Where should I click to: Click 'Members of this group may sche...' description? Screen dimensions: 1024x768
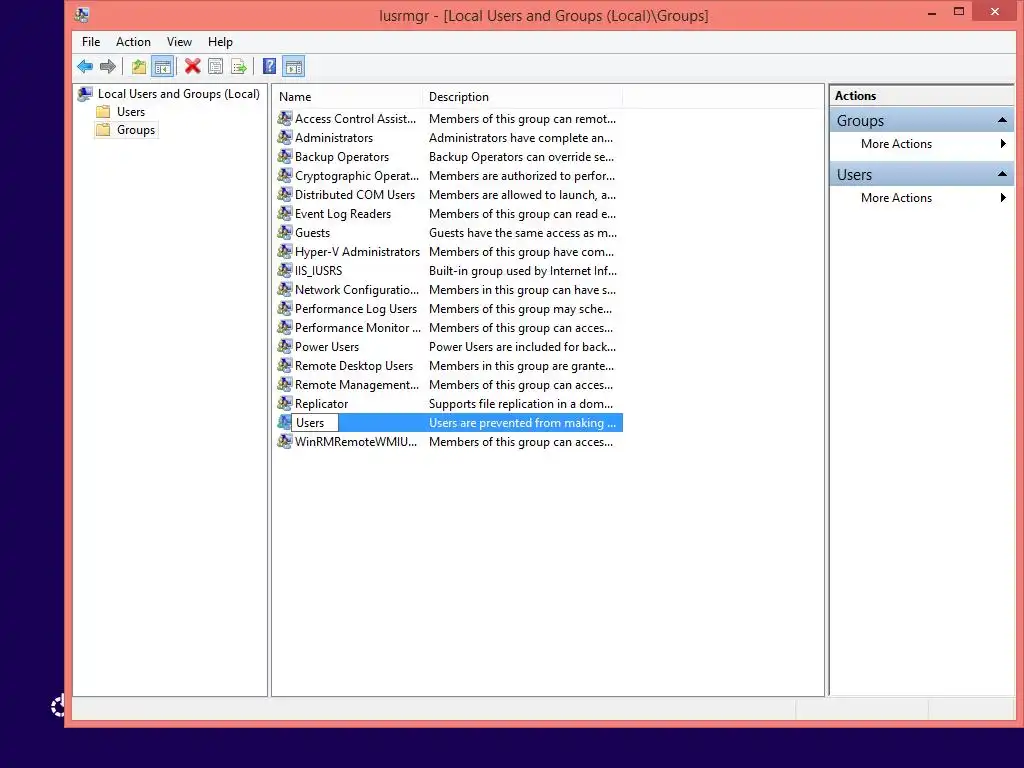pos(520,309)
